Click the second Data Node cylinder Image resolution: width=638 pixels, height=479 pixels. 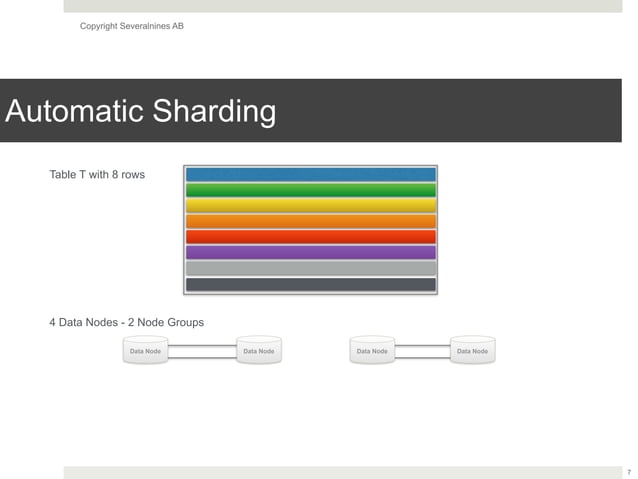click(x=259, y=350)
